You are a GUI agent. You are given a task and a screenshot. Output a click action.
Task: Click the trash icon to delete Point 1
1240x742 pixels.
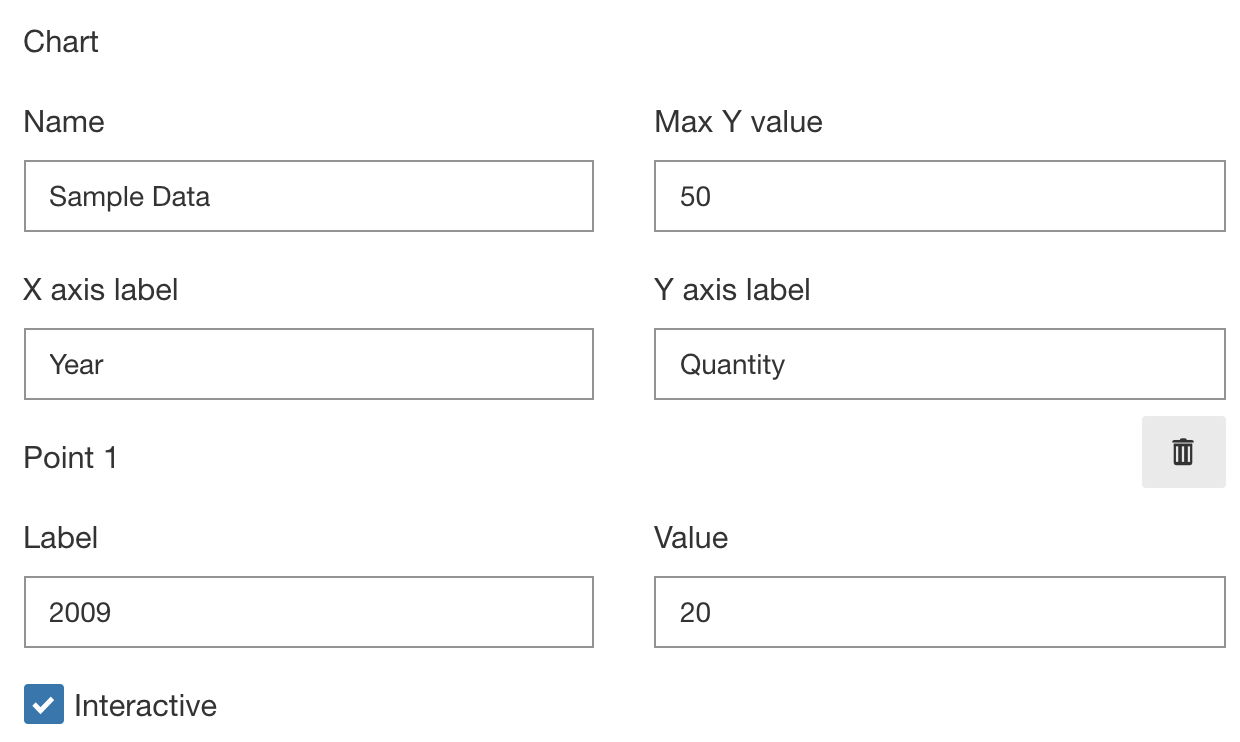coord(1184,452)
